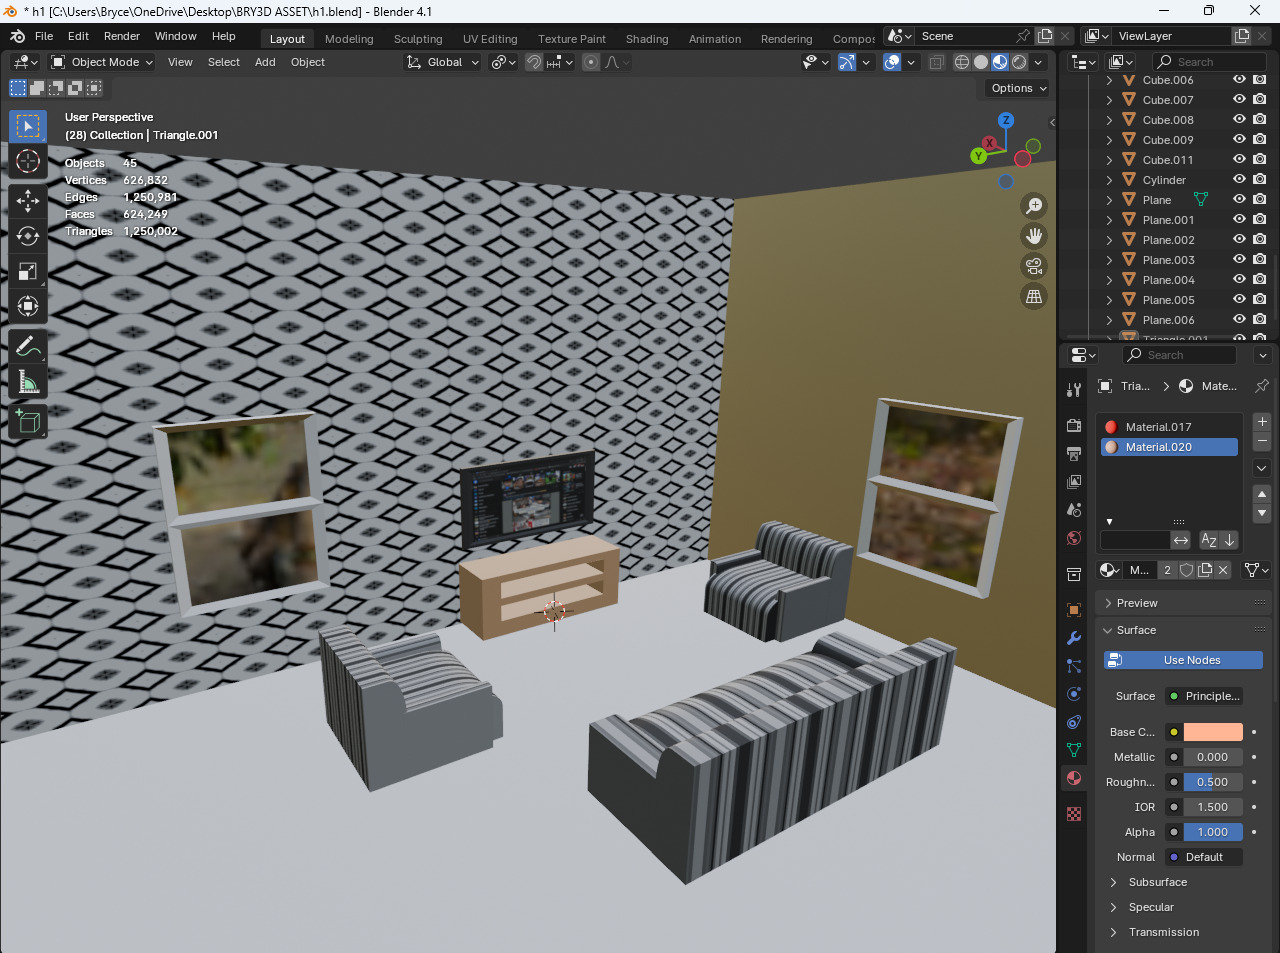Switch perspective/orthographic grid icon

tap(1034, 296)
